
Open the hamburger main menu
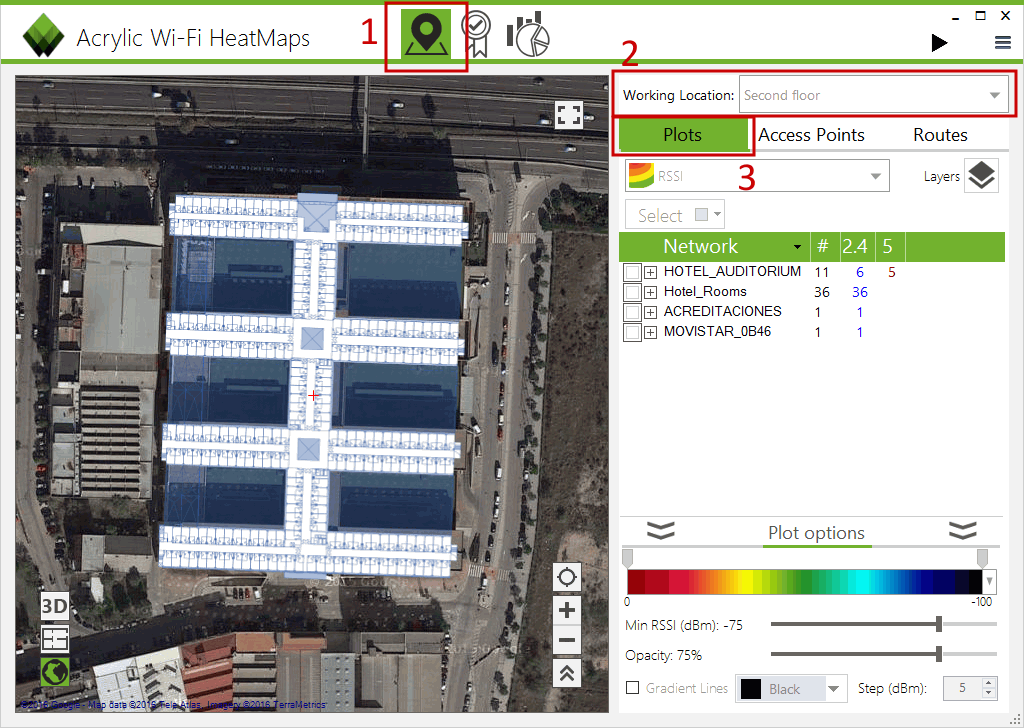pos(1002,43)
